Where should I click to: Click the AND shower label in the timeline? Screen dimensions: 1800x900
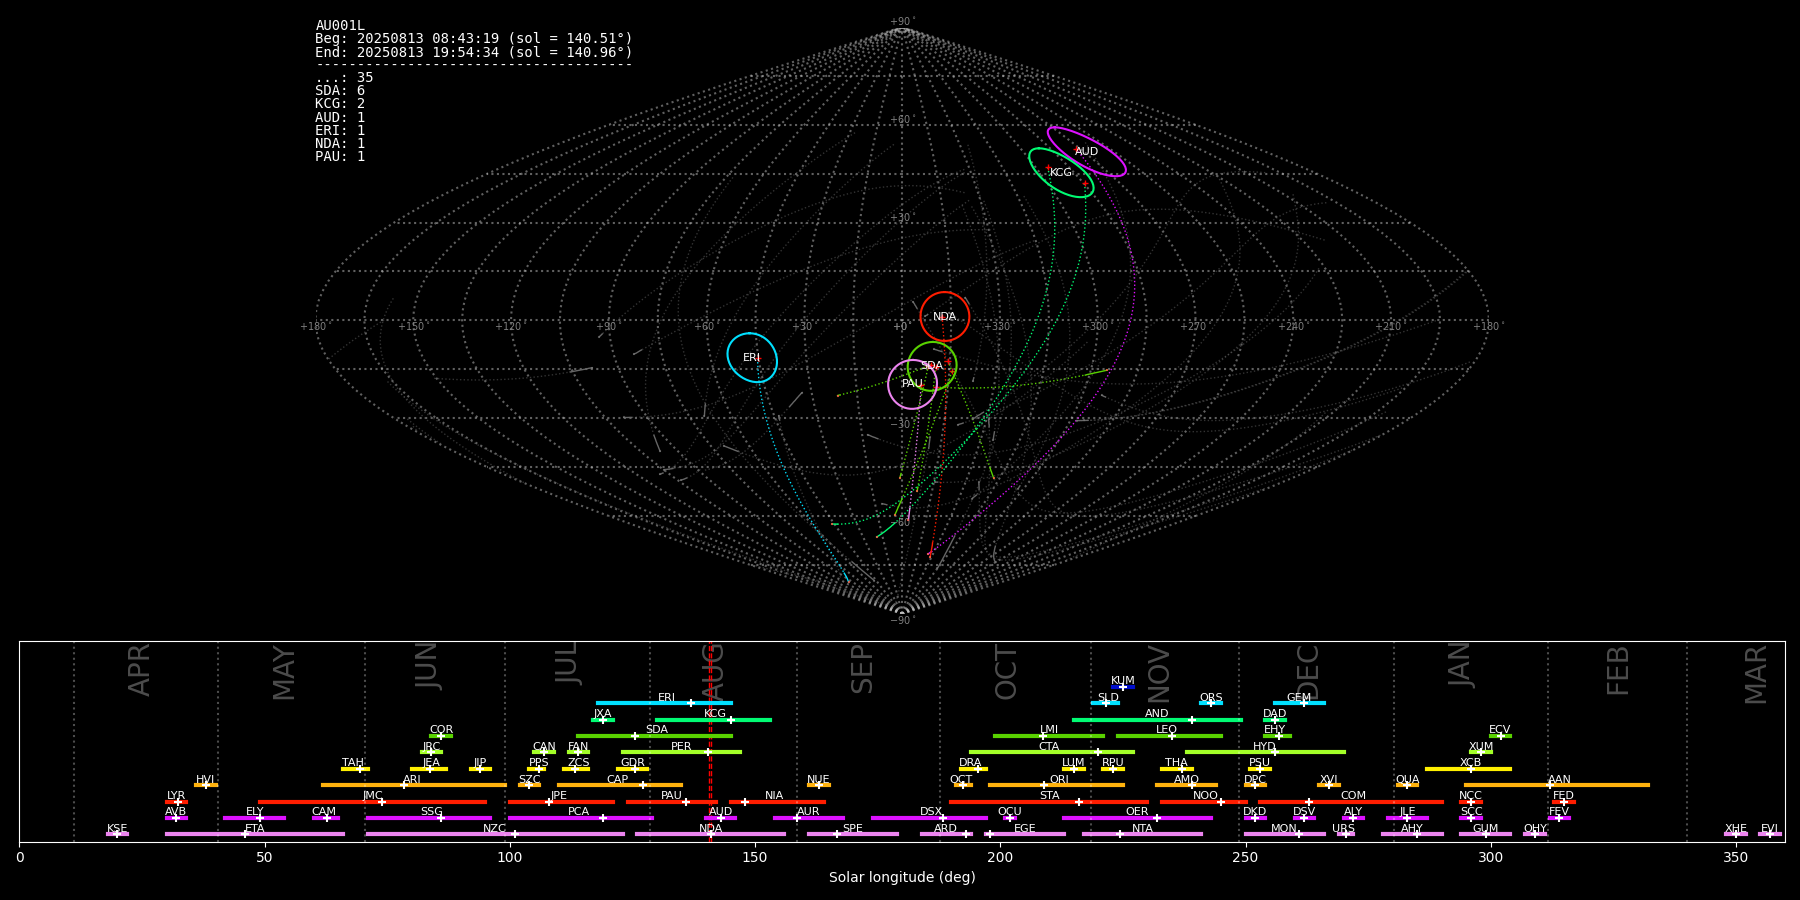tap(1156, 714)
